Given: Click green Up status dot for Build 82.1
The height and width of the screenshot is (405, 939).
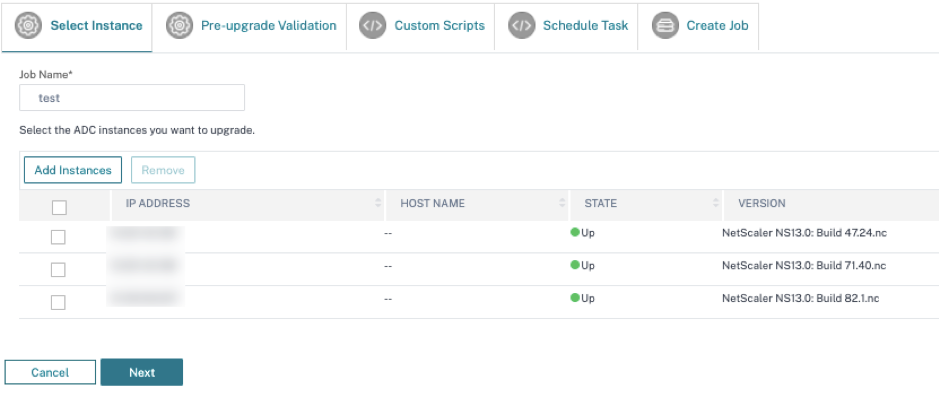Looking at the screenshot, I should pos(575,297).
